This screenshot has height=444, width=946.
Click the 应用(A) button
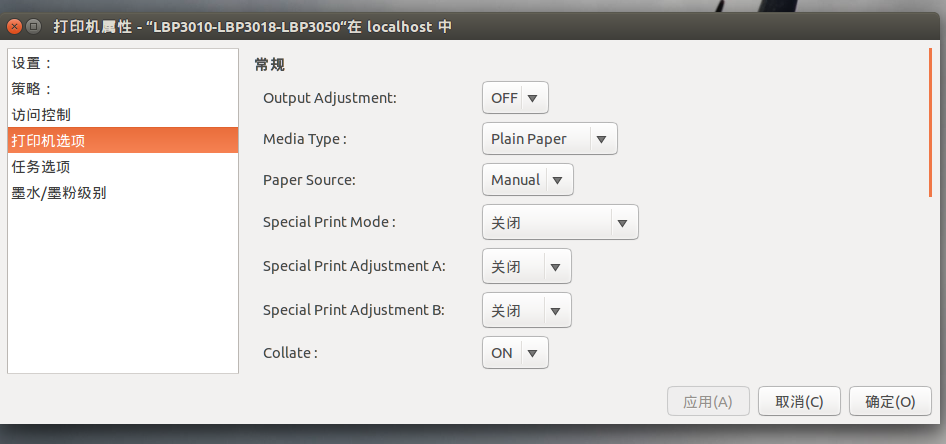(x=708, y=402)
